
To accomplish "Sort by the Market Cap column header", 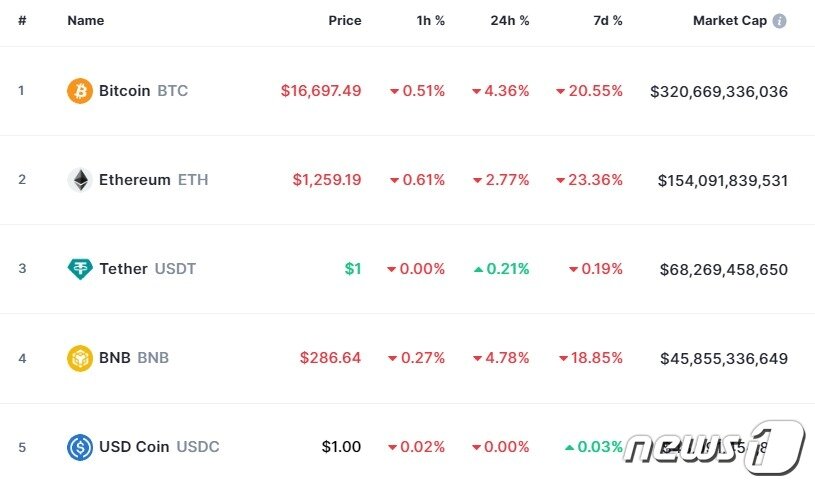I will click(730, 21).
